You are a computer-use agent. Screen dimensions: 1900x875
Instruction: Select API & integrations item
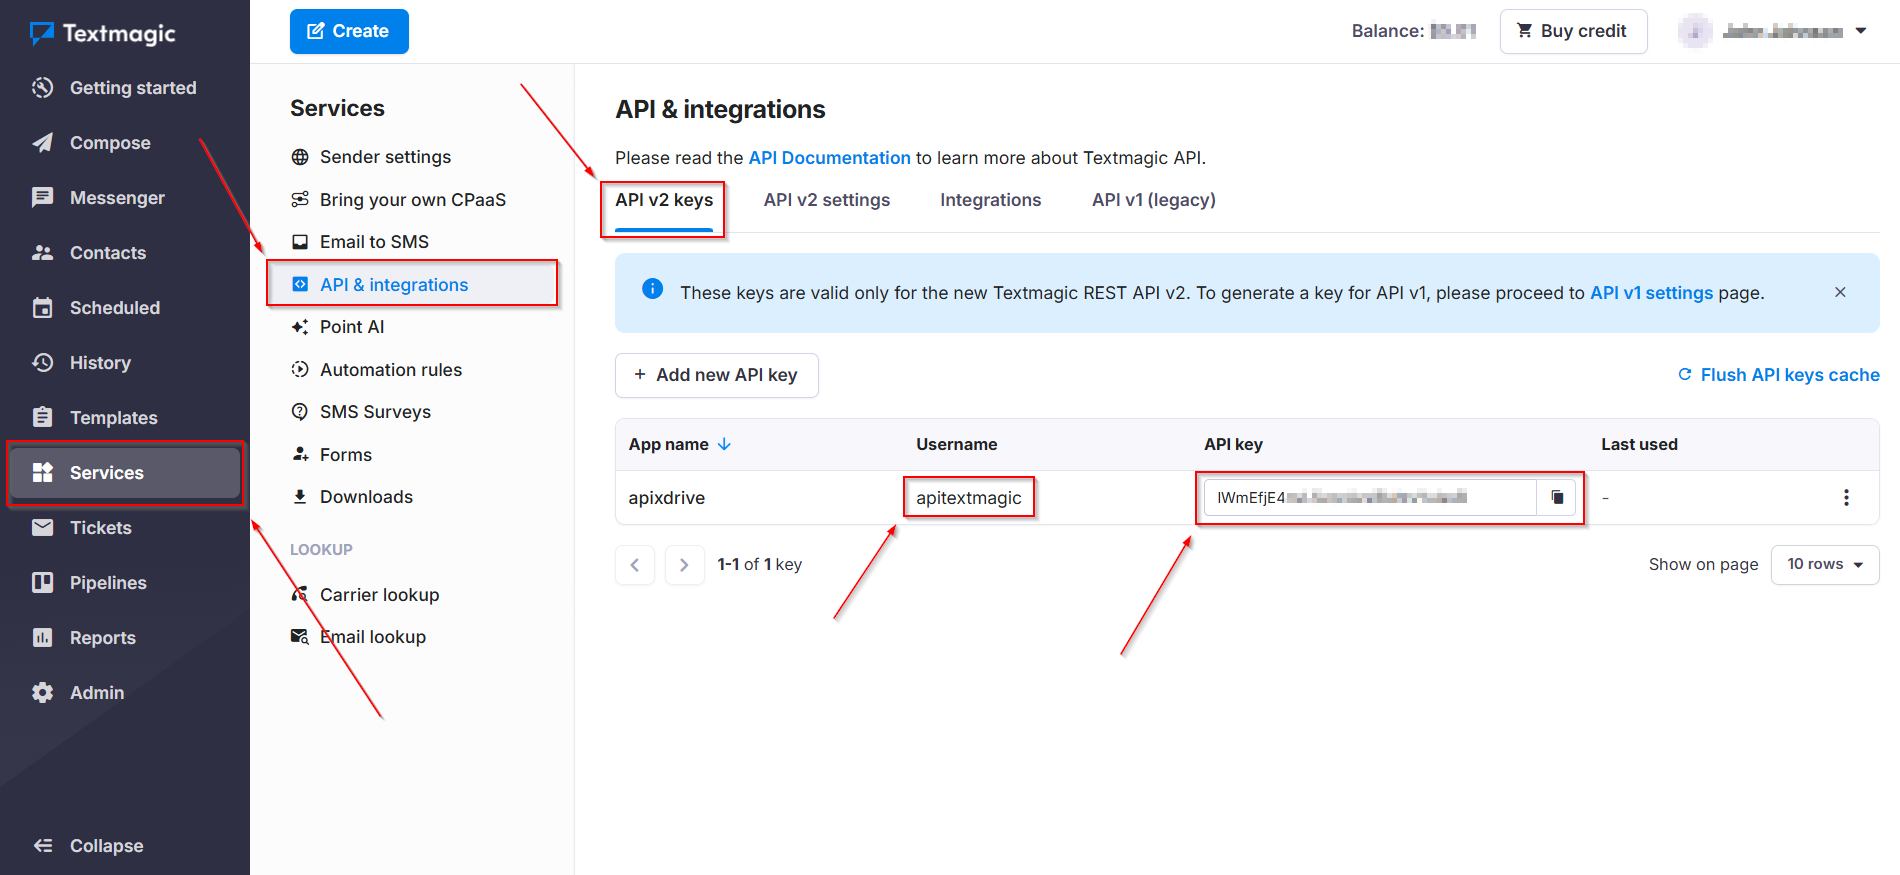412,284
